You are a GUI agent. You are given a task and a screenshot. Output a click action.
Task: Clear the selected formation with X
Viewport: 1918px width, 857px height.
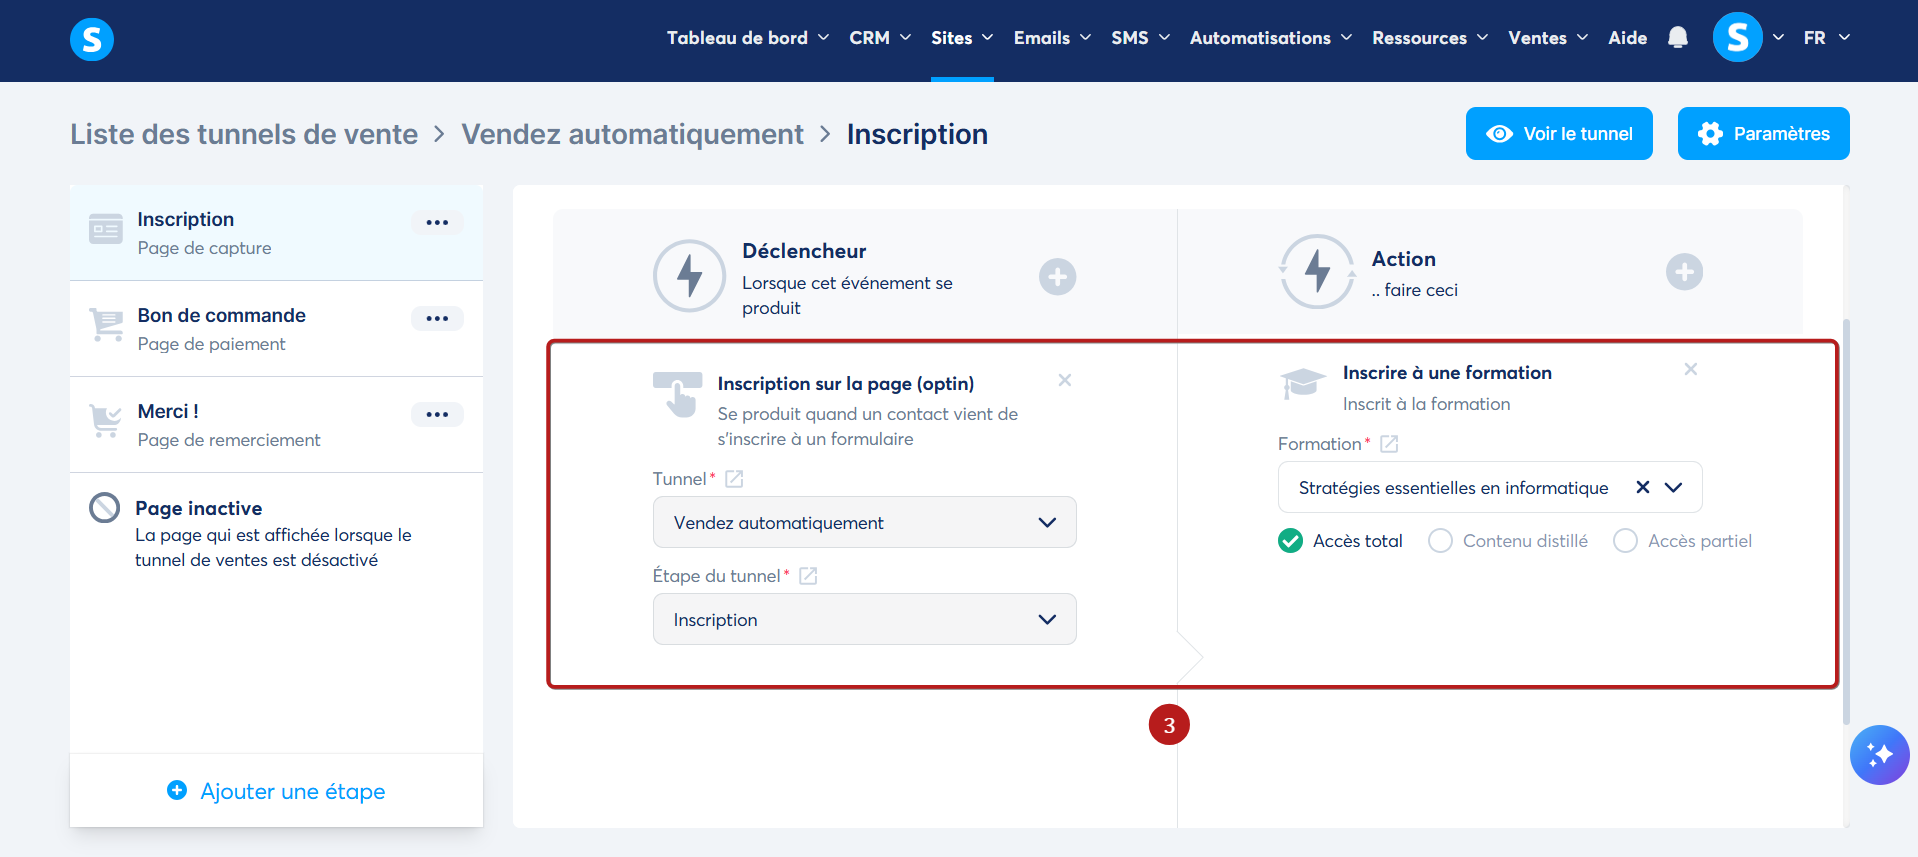tap(1642, 487)
